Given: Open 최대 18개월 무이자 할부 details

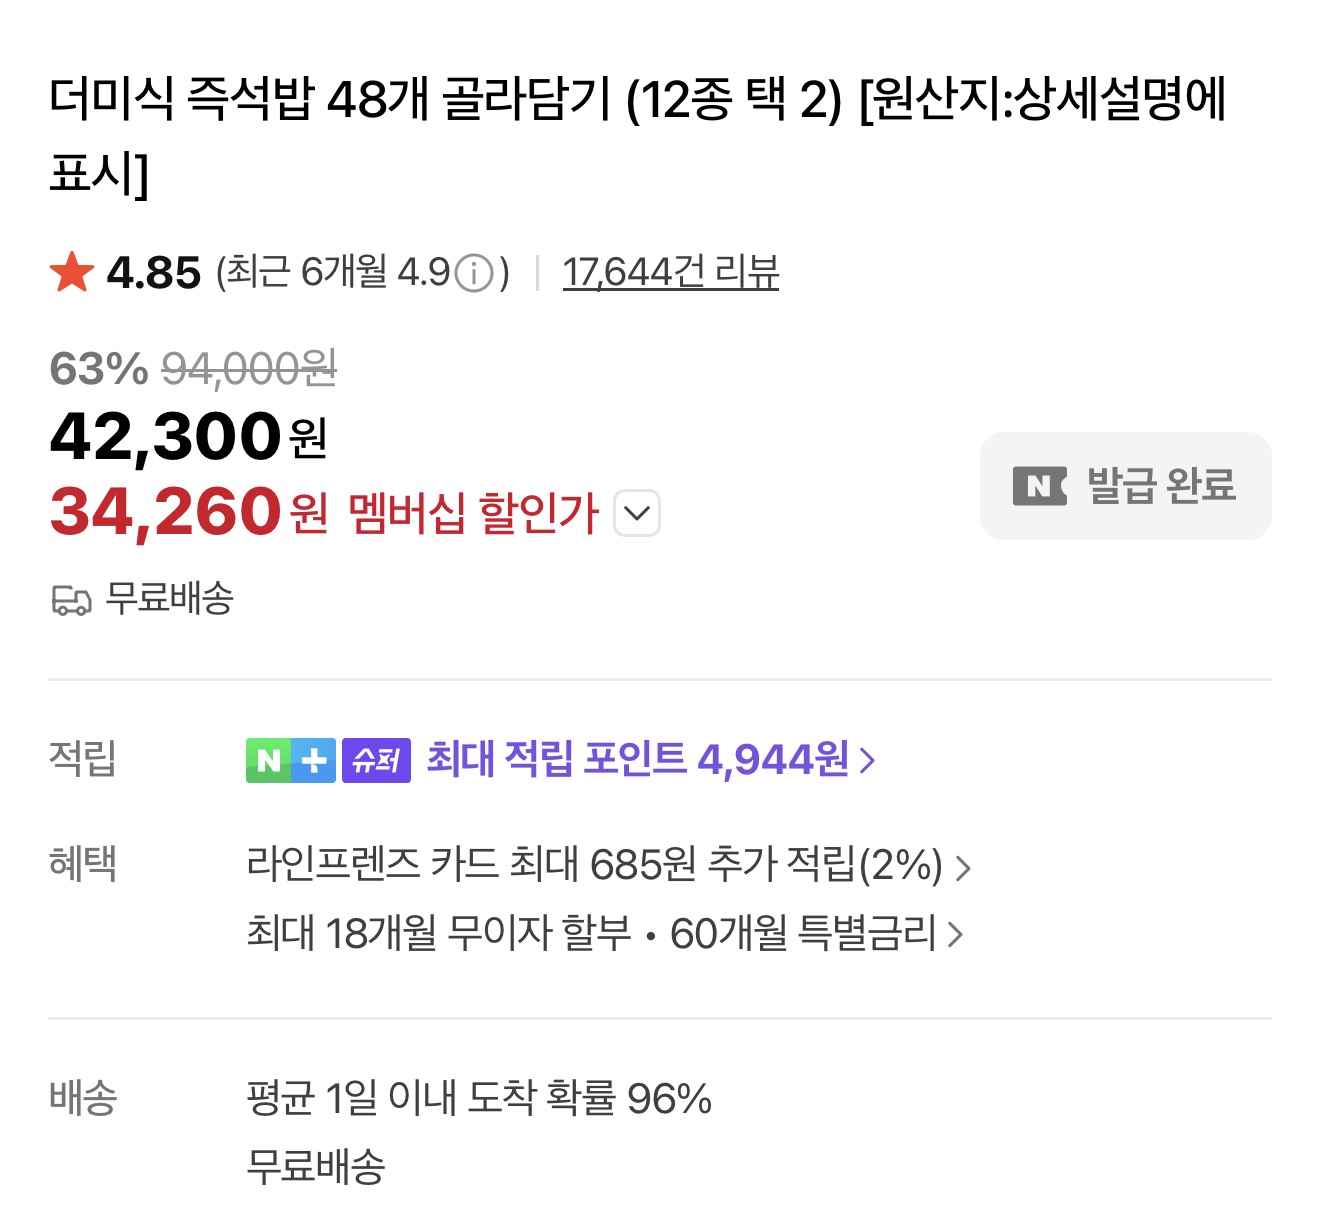Looking at the screenshot, I should pos(439,934).
